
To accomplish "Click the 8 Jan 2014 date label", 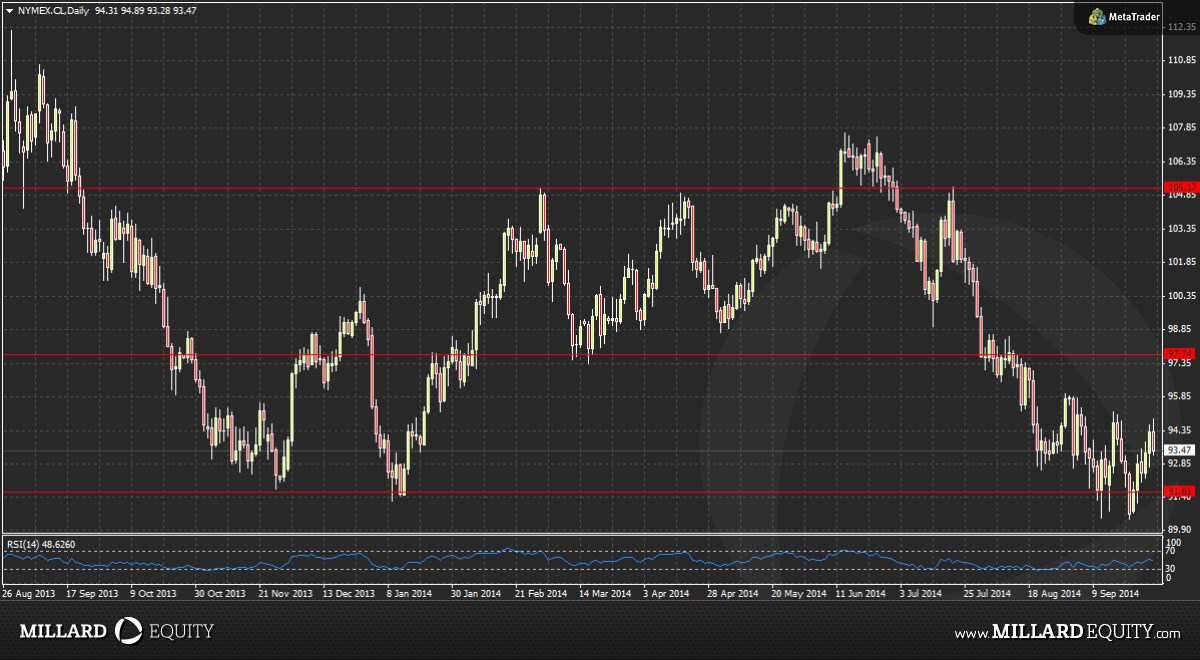I will (408, 593).
